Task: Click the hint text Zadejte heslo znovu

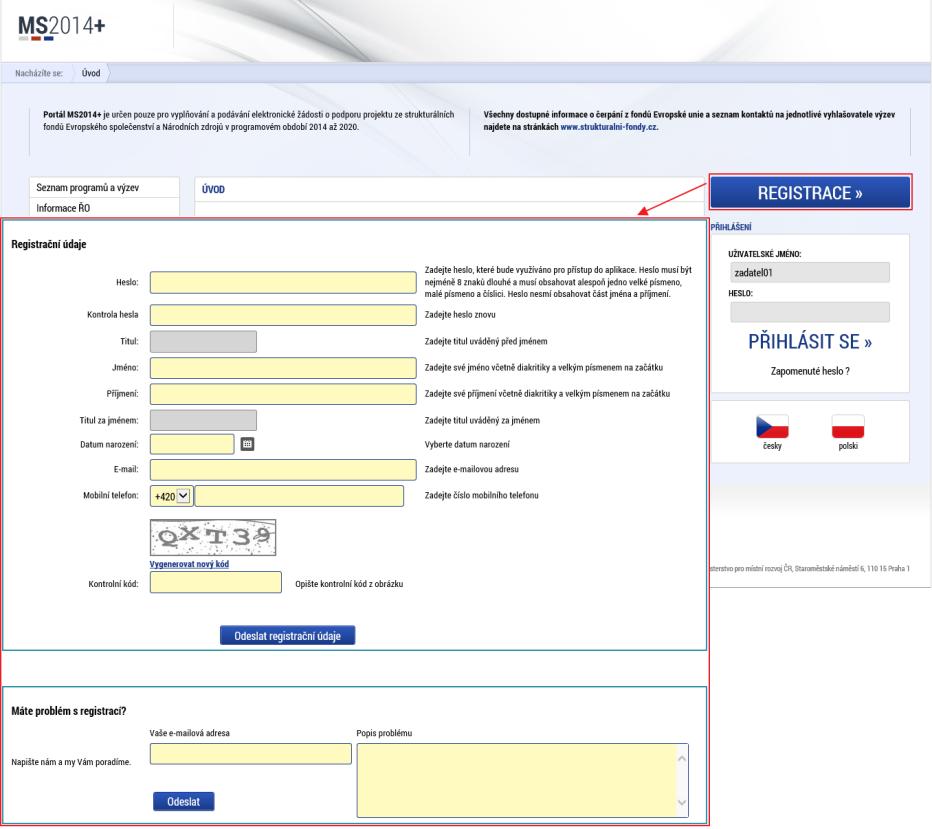Action: point(460,314)
